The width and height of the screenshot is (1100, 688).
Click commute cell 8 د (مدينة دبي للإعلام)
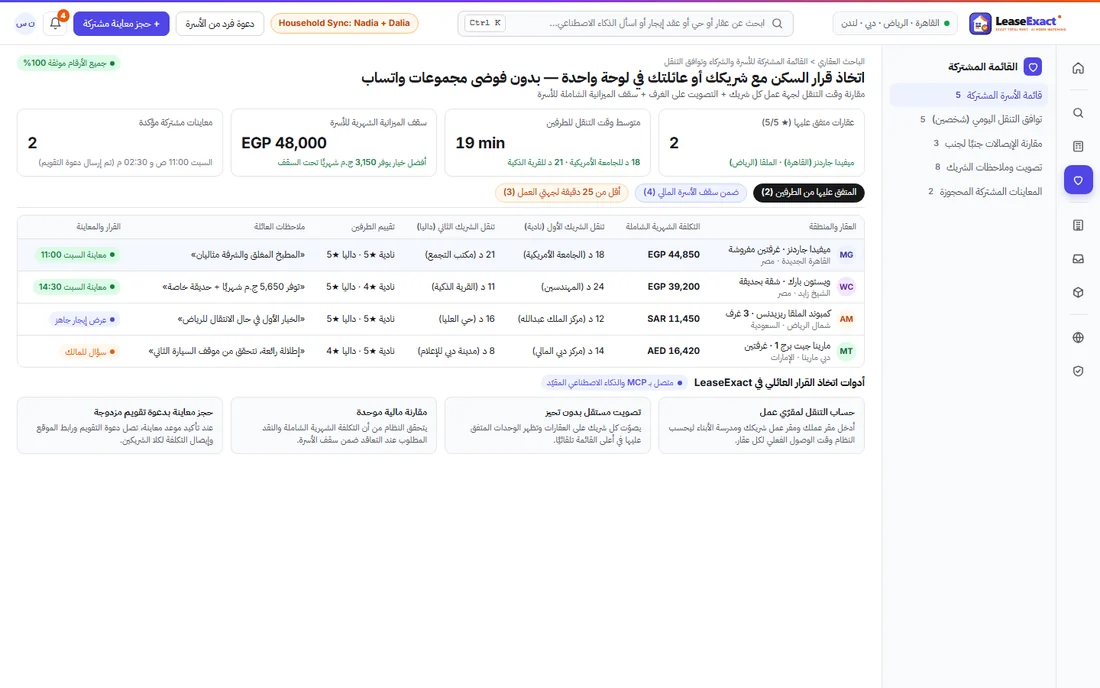click(457, 351)
